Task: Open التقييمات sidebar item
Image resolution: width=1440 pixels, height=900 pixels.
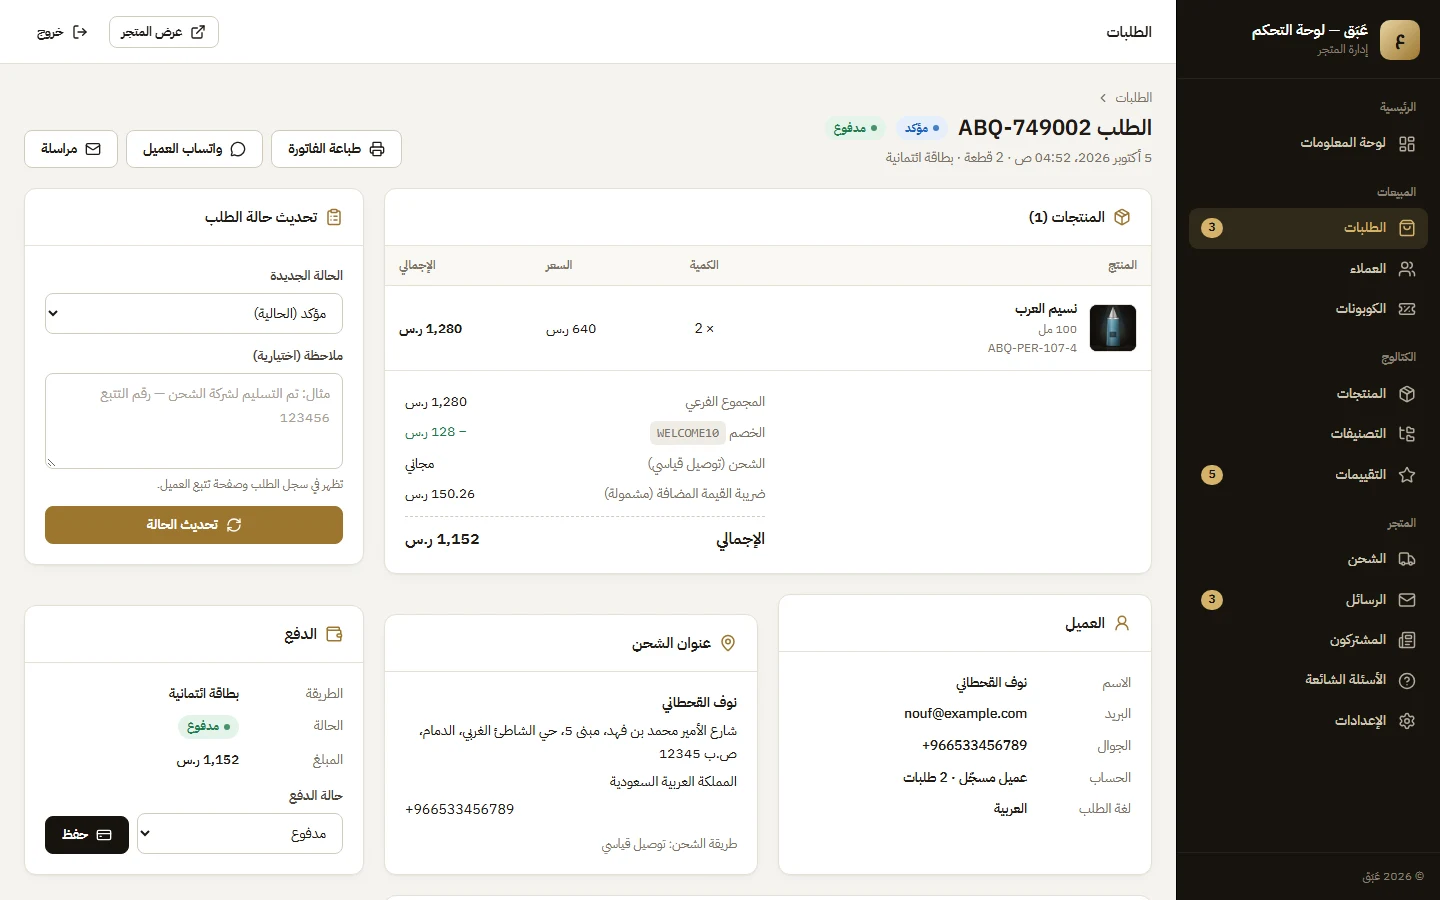Action: tap(1308, 475)
